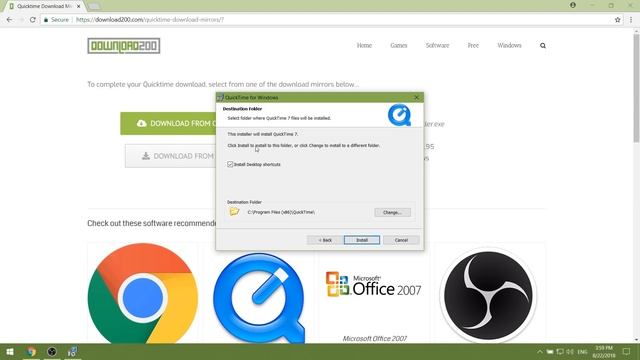Open the OBS Studio recommendation thumbnail
This screenshot has width=640, height=360.
[488, 296]
